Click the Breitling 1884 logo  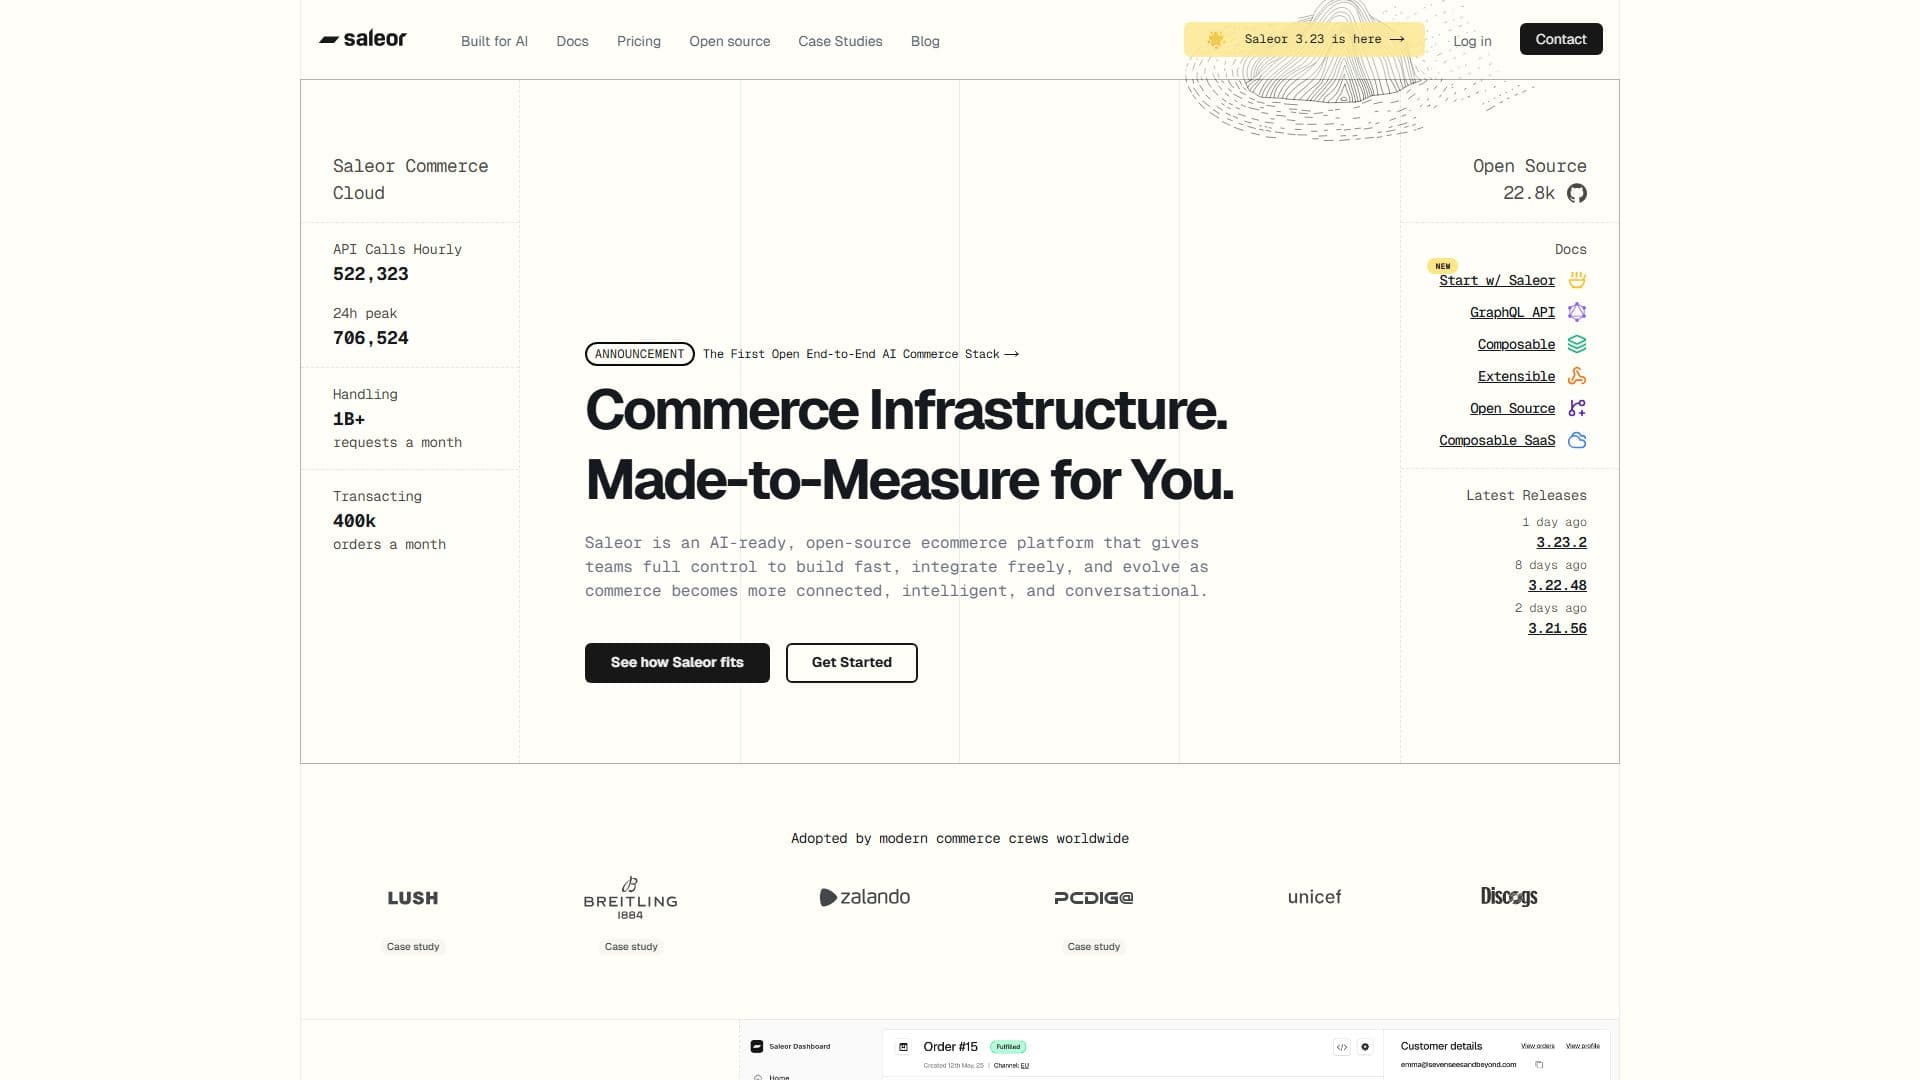pos(630,898)
